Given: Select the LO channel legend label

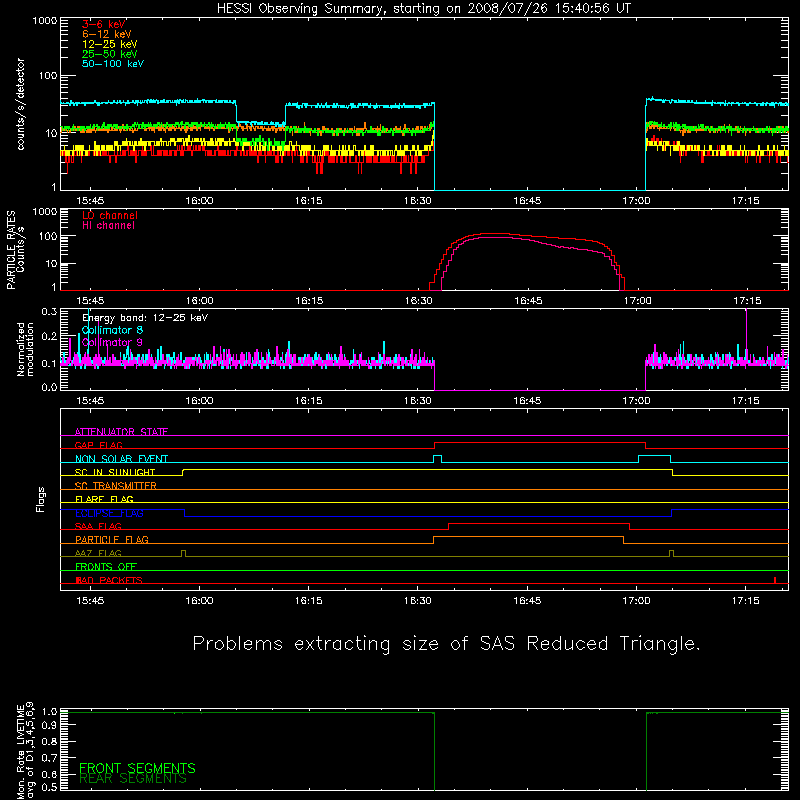Looking at the screenshot, I should [110, 215].
